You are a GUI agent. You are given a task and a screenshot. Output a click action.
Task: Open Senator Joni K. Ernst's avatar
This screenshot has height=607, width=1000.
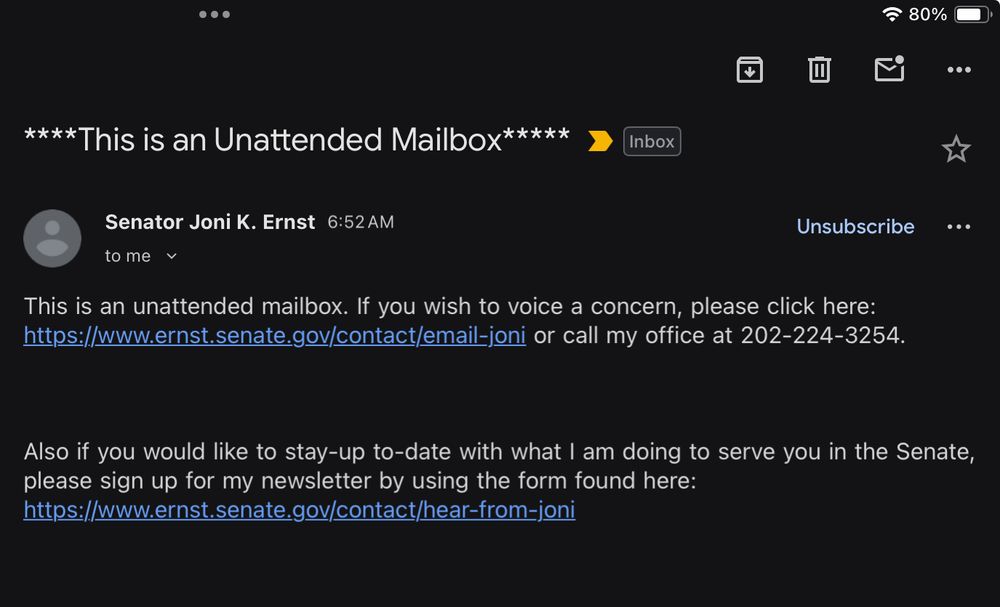[52, 238]
